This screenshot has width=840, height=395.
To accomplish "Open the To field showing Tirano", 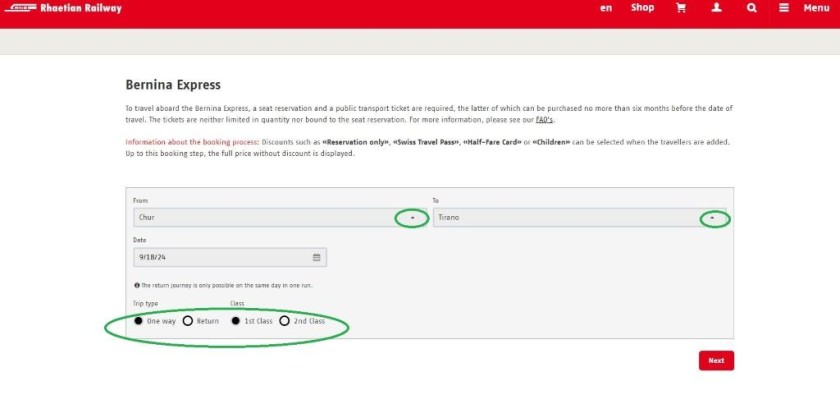I will (x=580, y=218).
